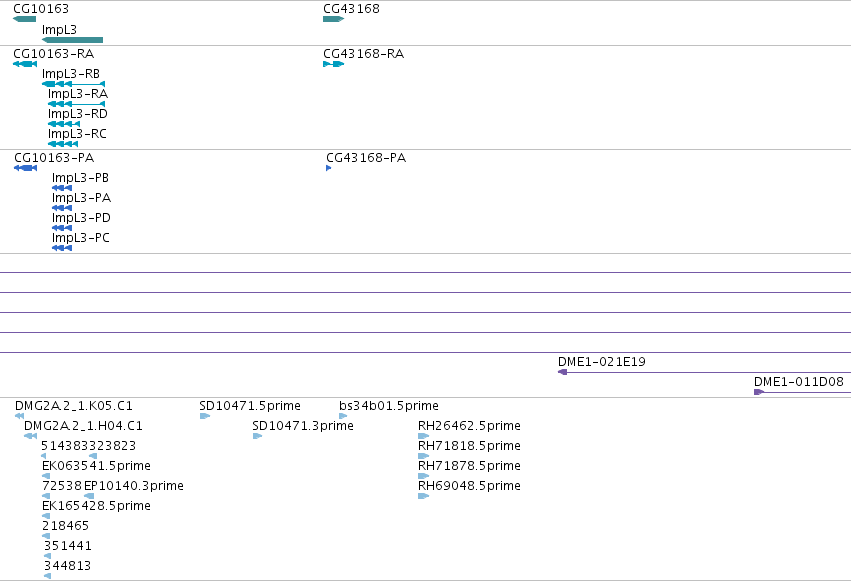Click the SD10471.3prime EST arrow
This screenshot has width=851, height=581.
[257, 436]
